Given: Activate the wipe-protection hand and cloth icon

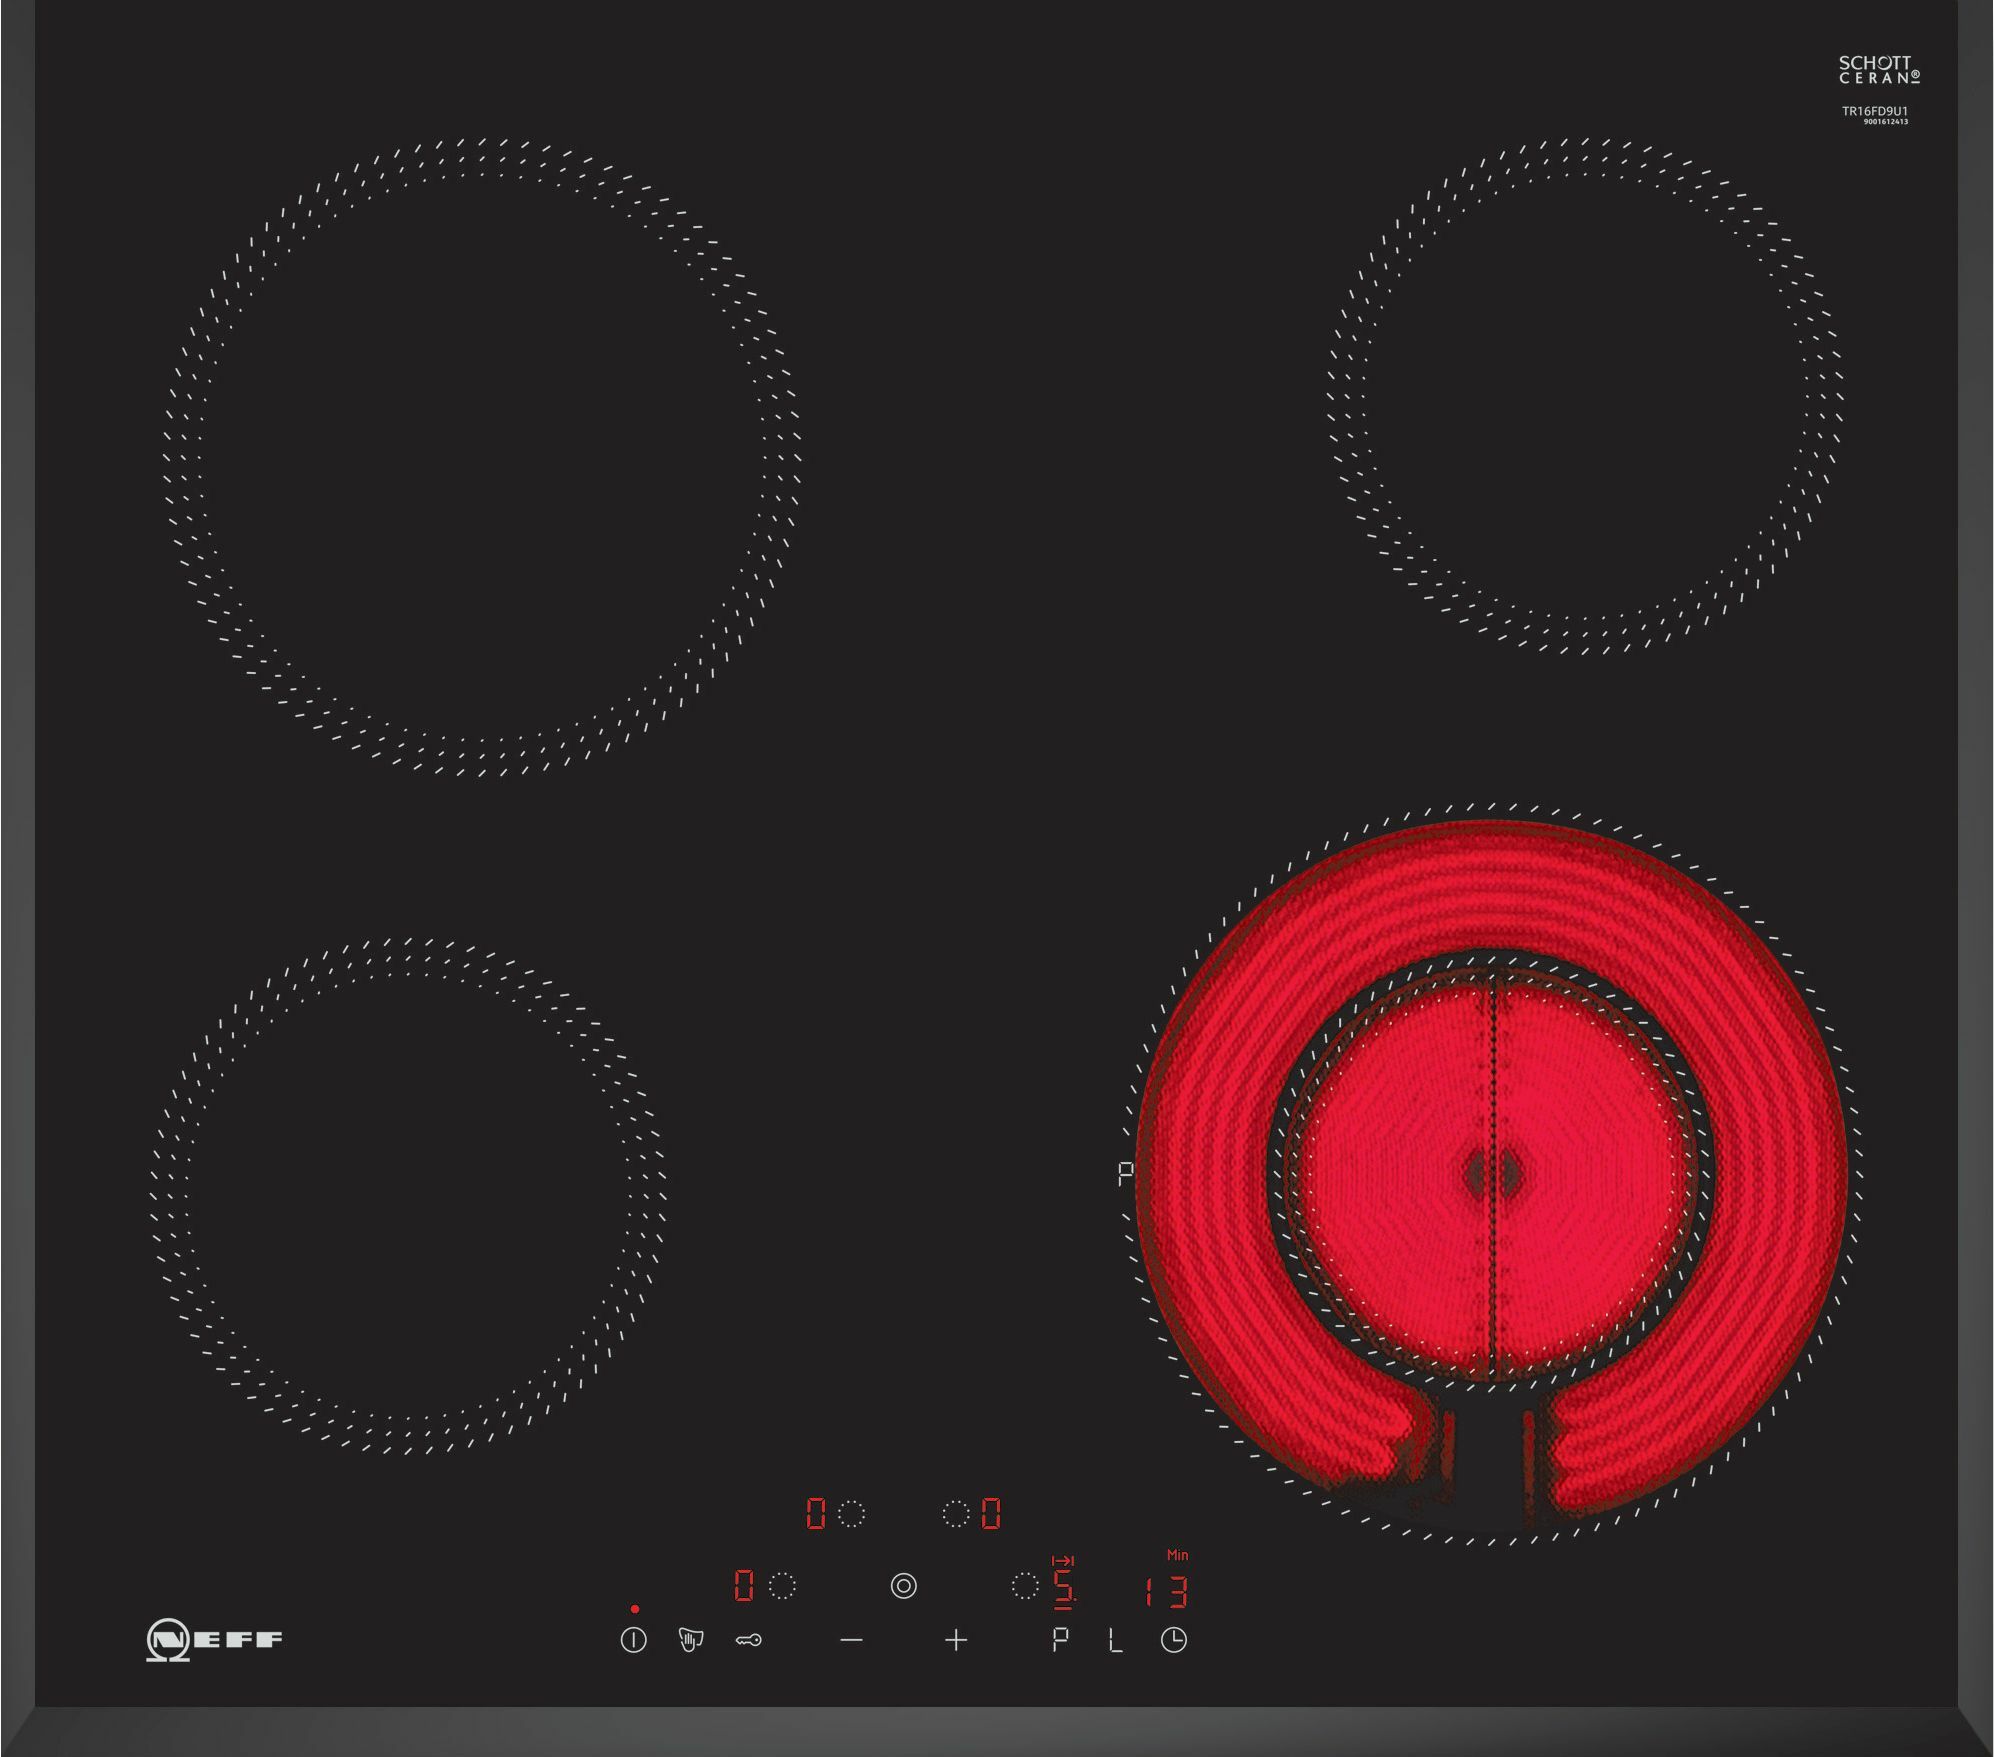Looking at the screenshot, I should (x=690, y=1640).
